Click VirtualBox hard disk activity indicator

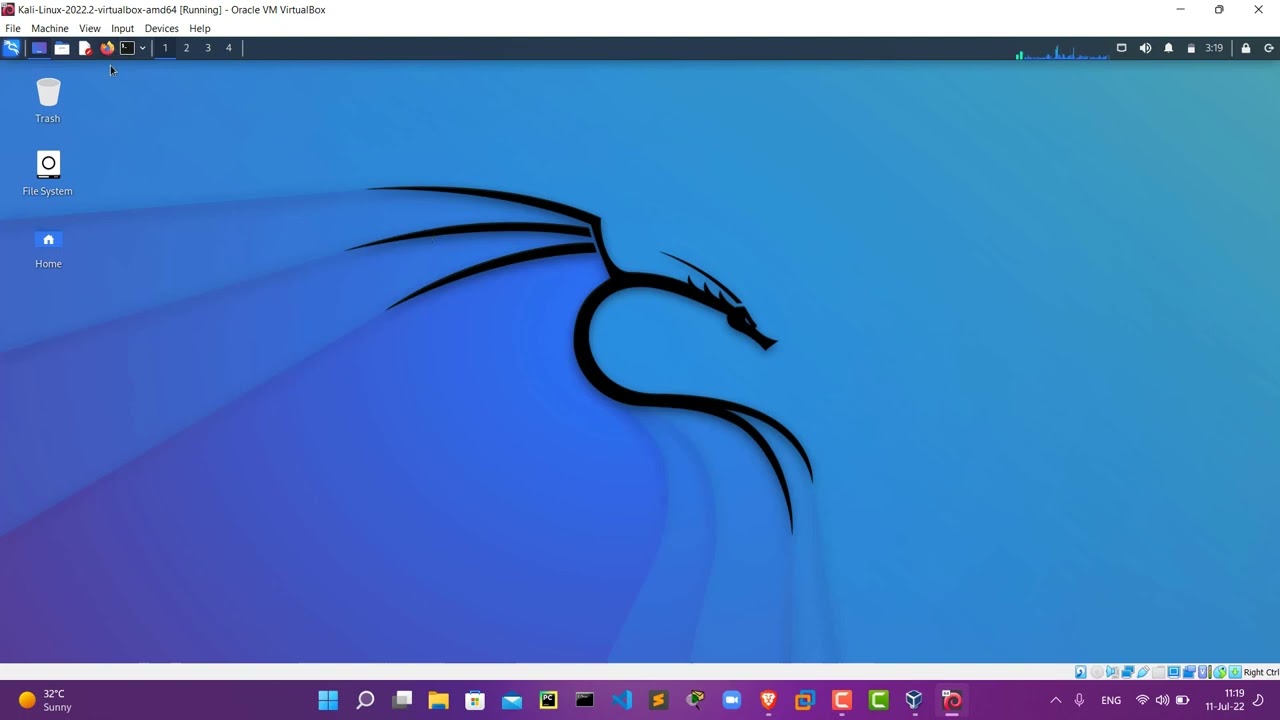[1081, 672]
